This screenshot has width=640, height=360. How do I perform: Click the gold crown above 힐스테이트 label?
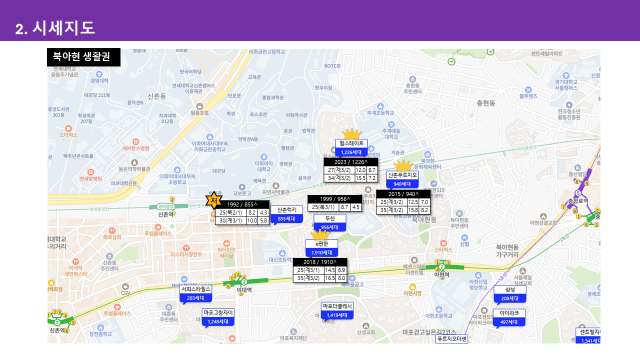tap(351, 134)
